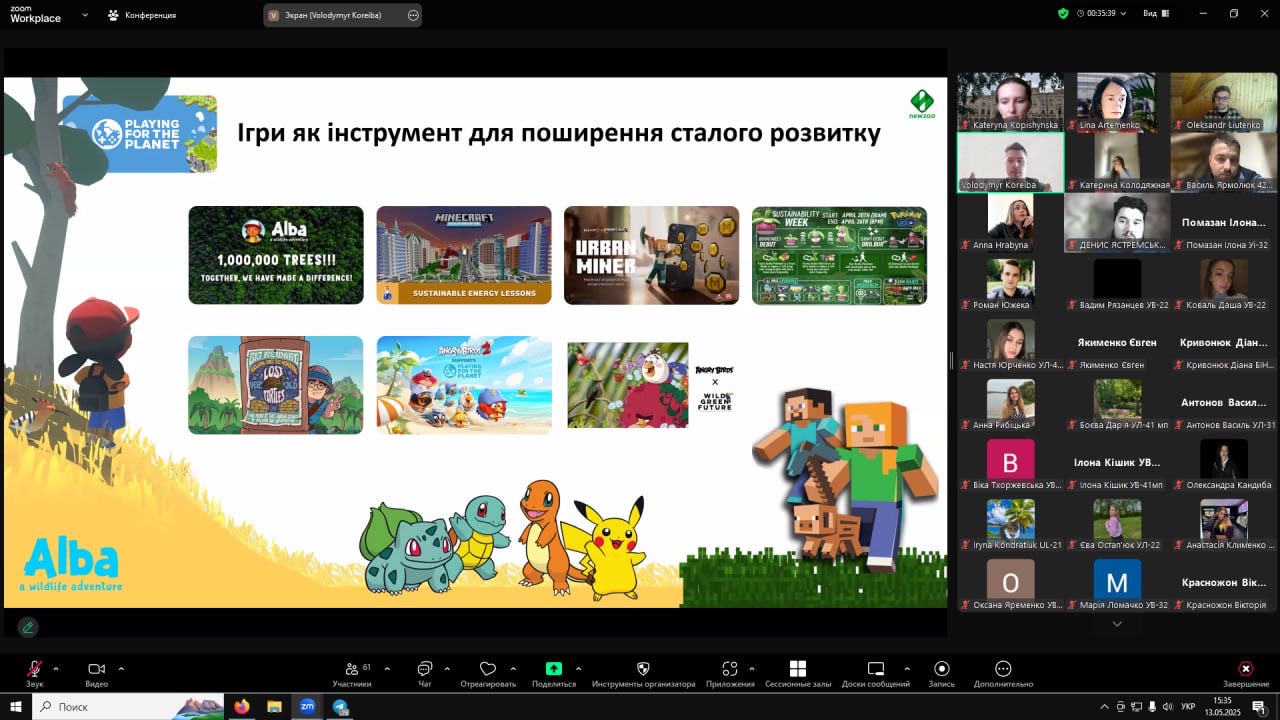Click the screen share options ellipsis icon
This screenshot has width=1280, height=720.
coord(413,15)
